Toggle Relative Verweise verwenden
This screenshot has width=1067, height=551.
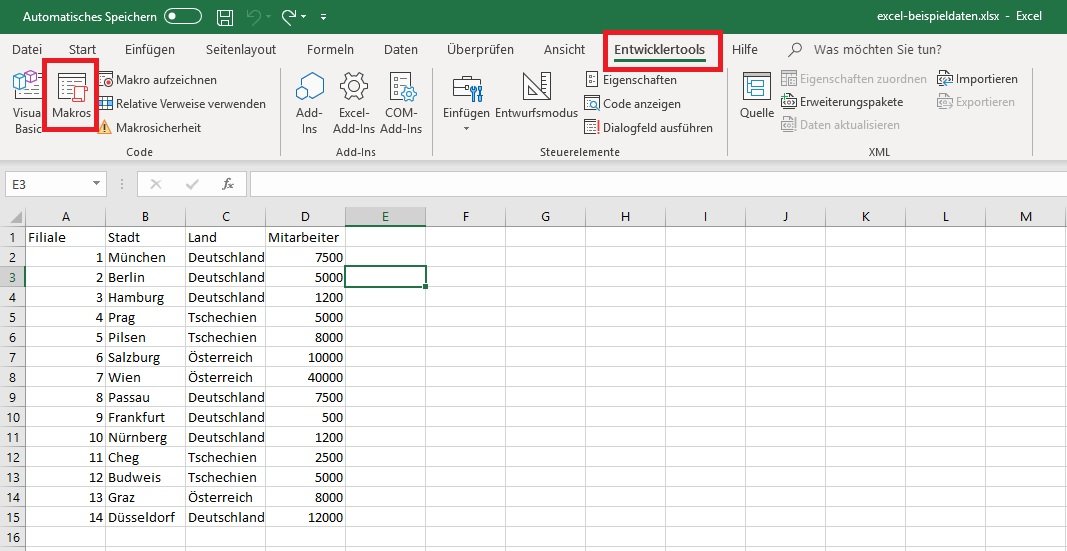pyautogui.click(x=182, y=103)
